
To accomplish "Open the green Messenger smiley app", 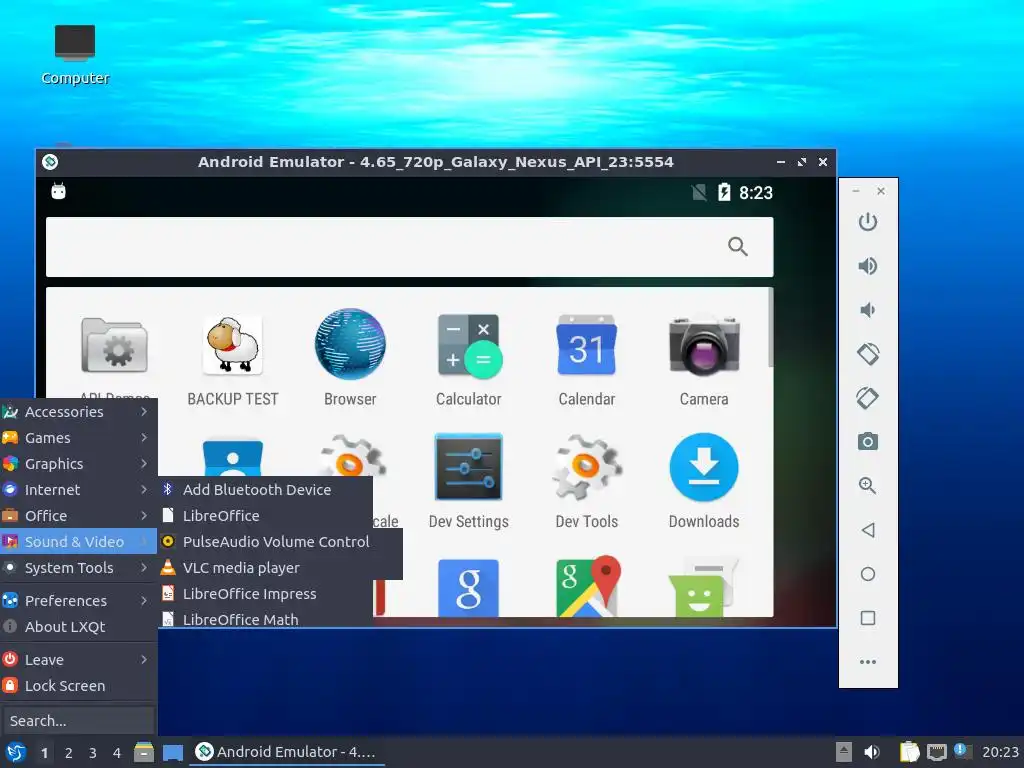I will click(702, 587).
